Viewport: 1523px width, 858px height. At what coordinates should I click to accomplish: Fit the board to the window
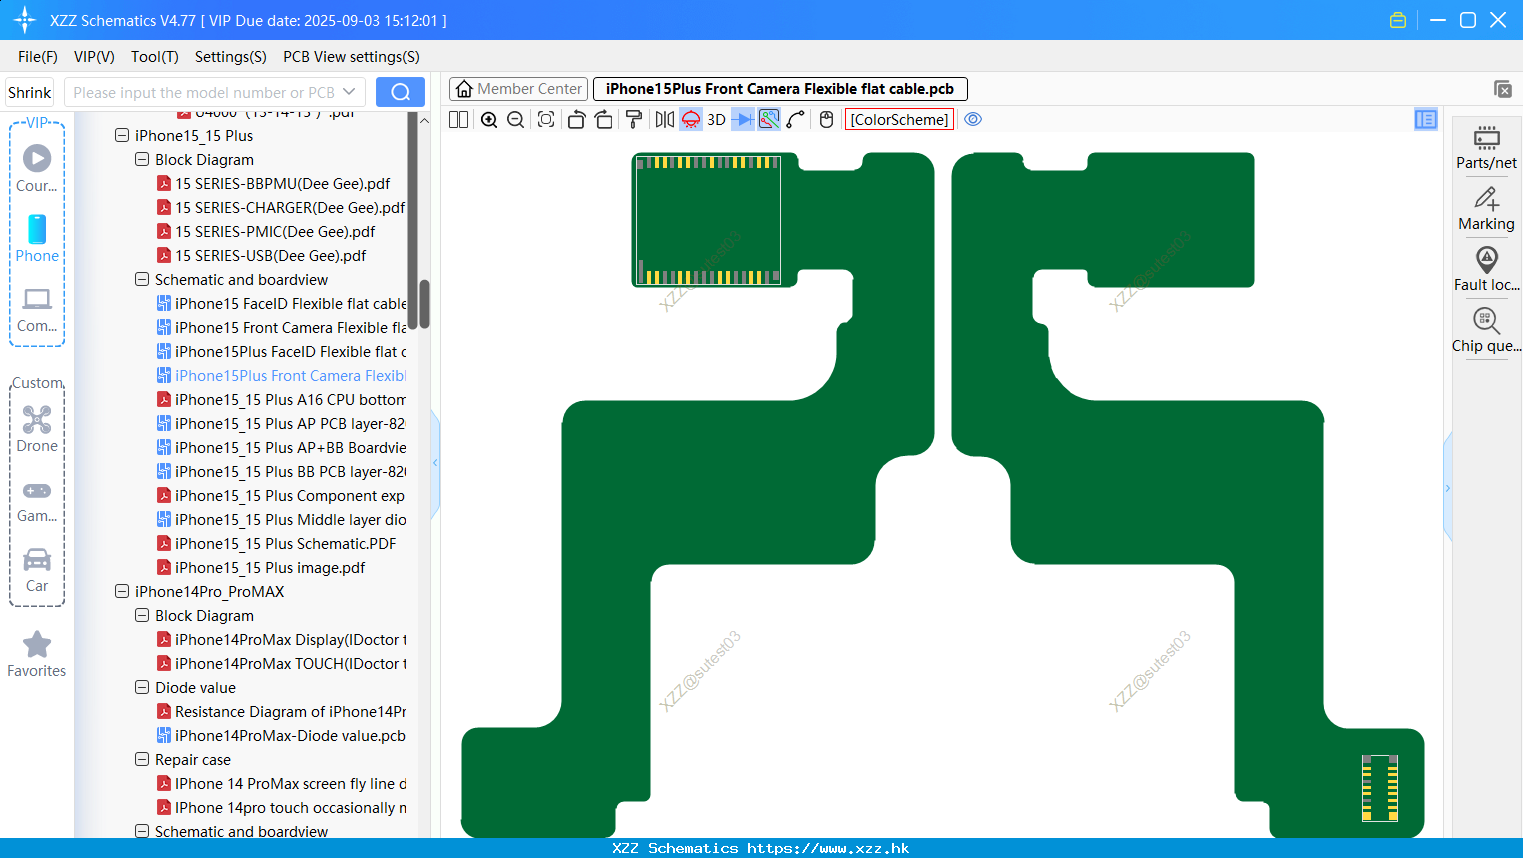coord(546,120)
